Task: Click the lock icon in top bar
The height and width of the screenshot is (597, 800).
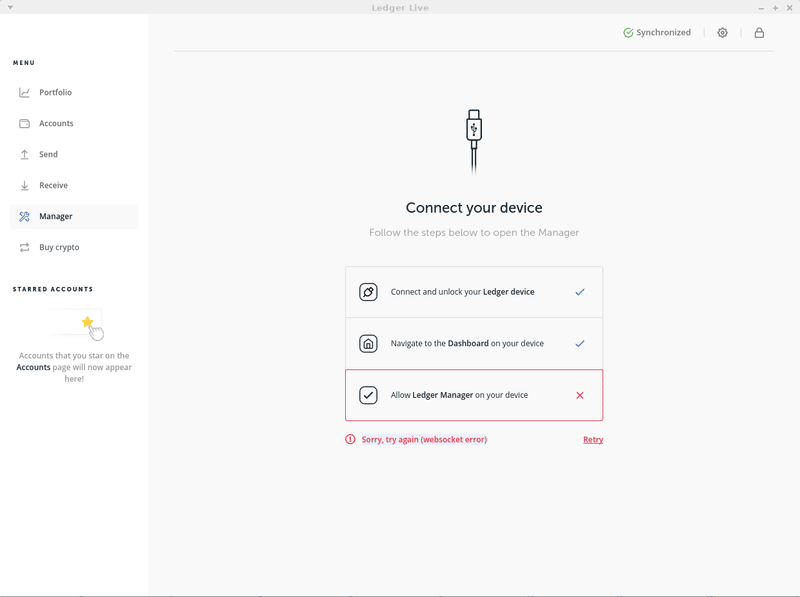Action: click(x=760, y=32)
